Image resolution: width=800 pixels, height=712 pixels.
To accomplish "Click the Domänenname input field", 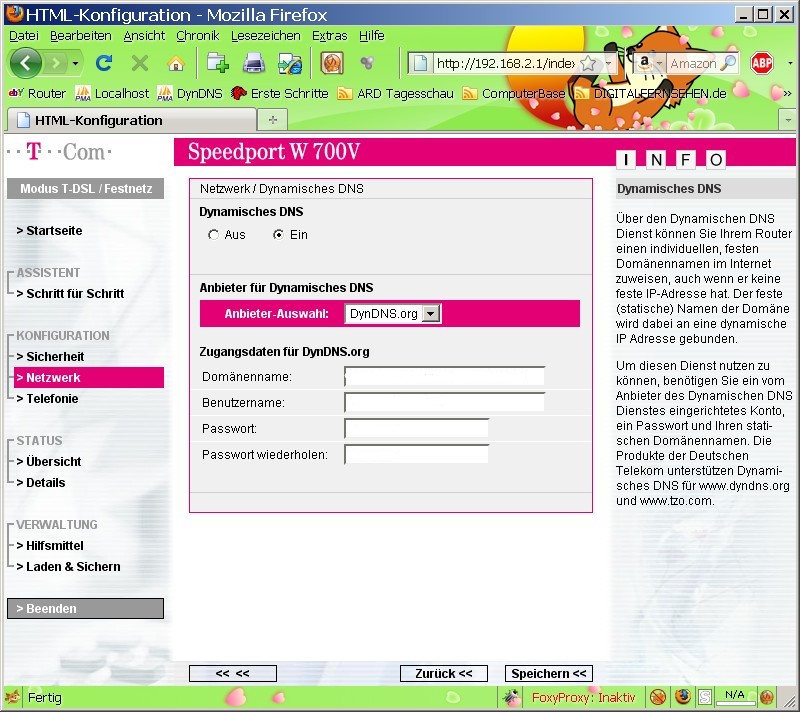I will (x=444, y=376).
